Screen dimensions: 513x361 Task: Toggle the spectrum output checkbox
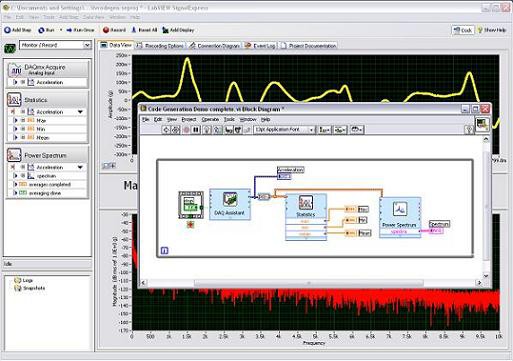[23, 176]
